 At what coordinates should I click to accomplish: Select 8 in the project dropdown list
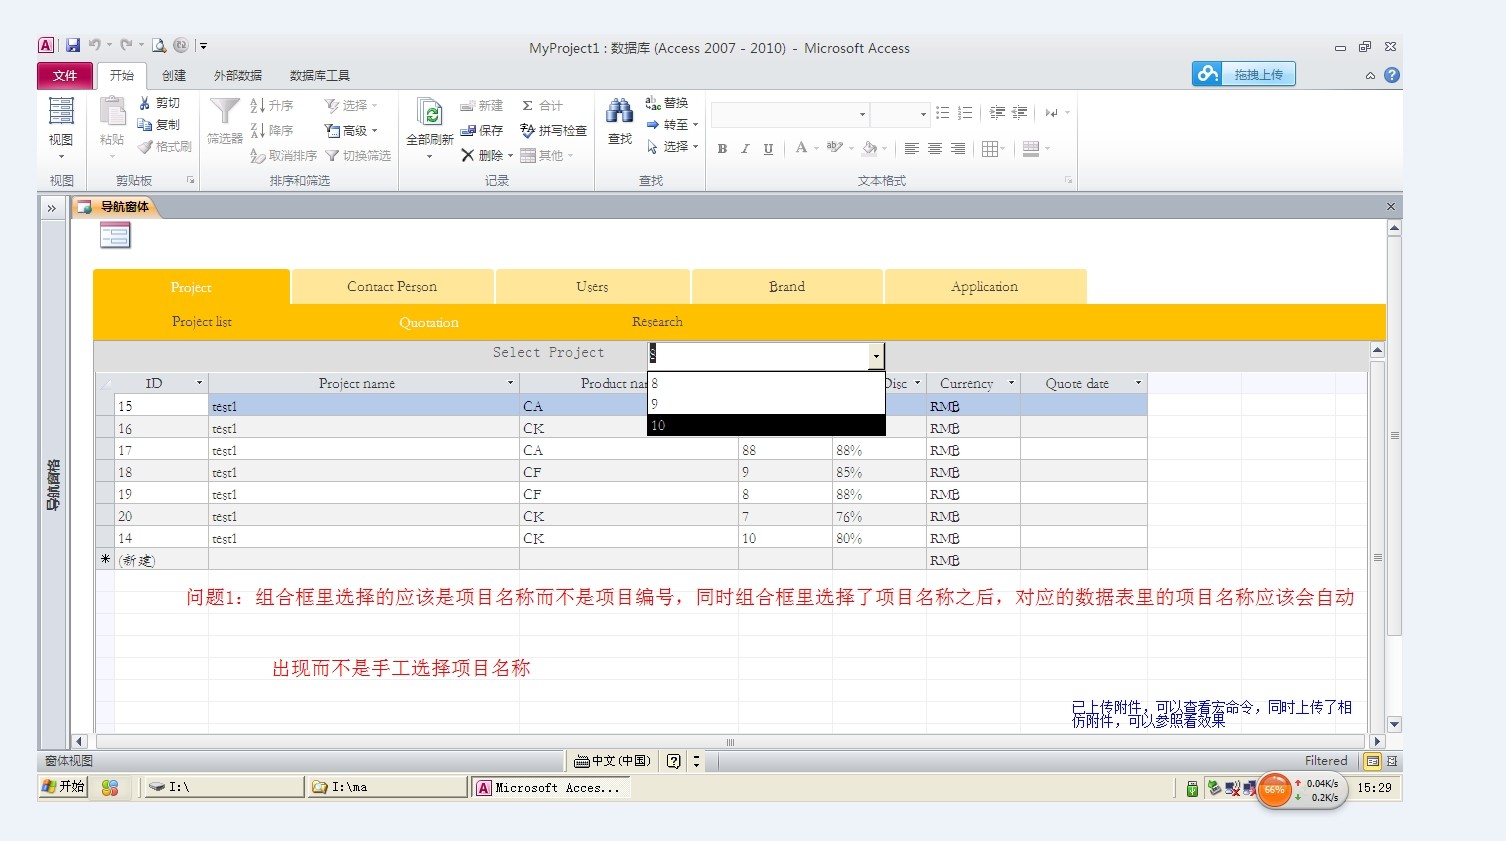pyautogui.click(x=766, y=383)
